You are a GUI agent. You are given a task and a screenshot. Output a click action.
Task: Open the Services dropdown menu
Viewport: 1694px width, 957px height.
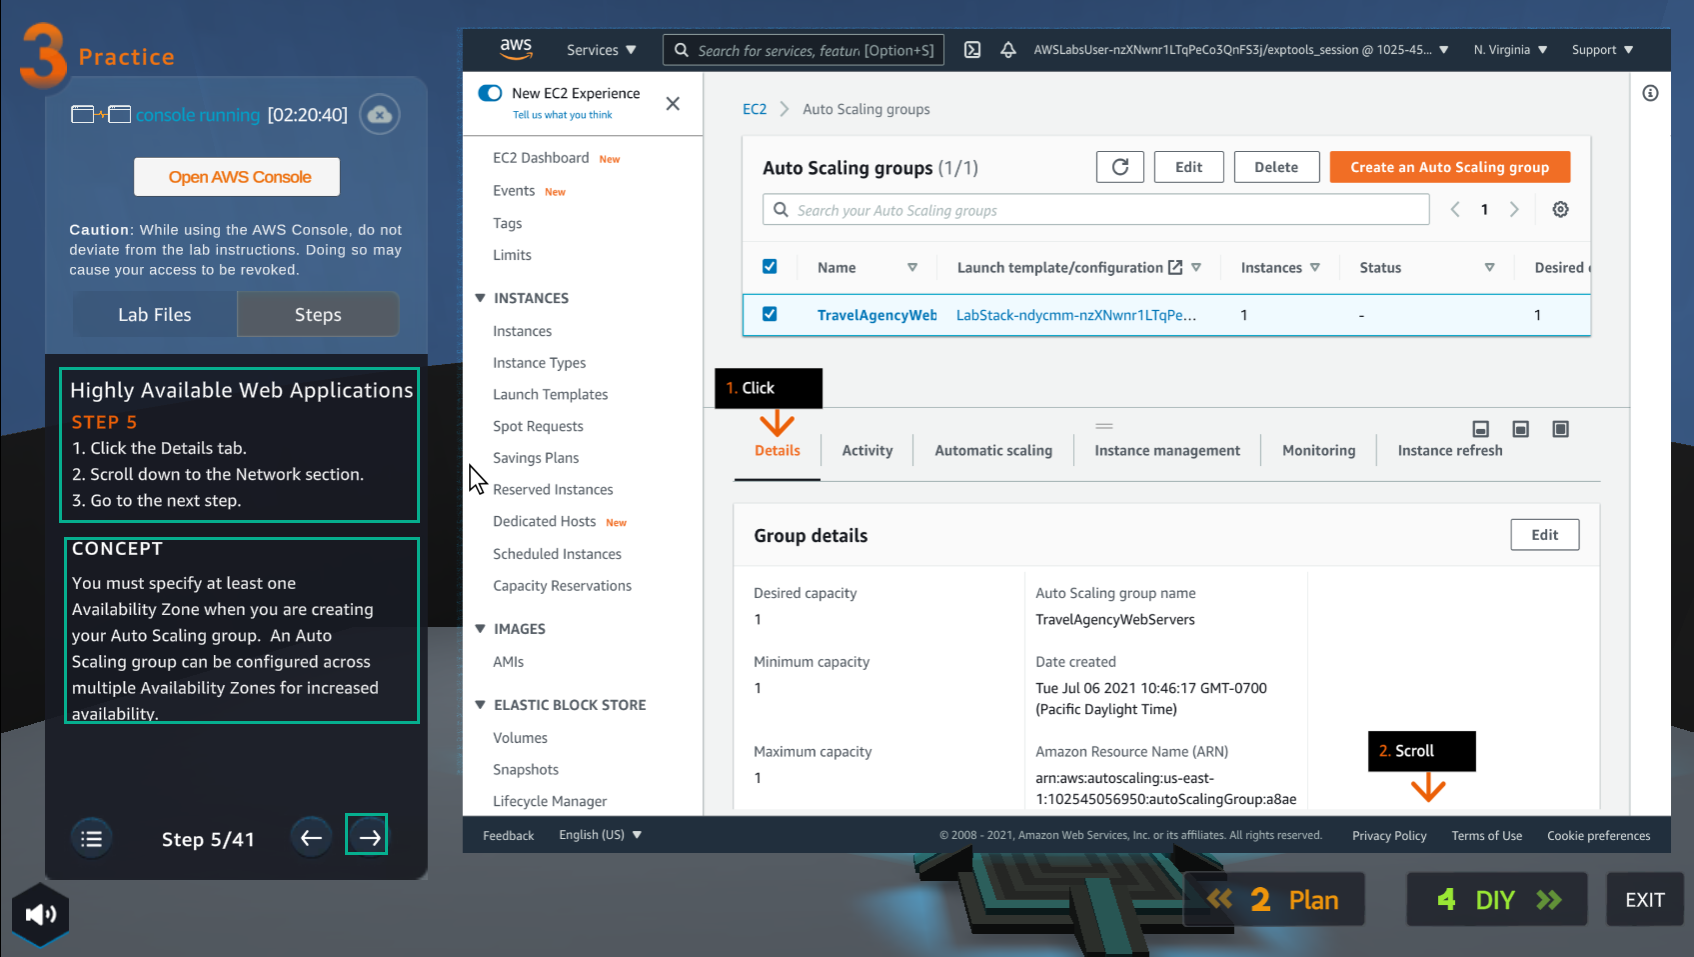(601, 50)
